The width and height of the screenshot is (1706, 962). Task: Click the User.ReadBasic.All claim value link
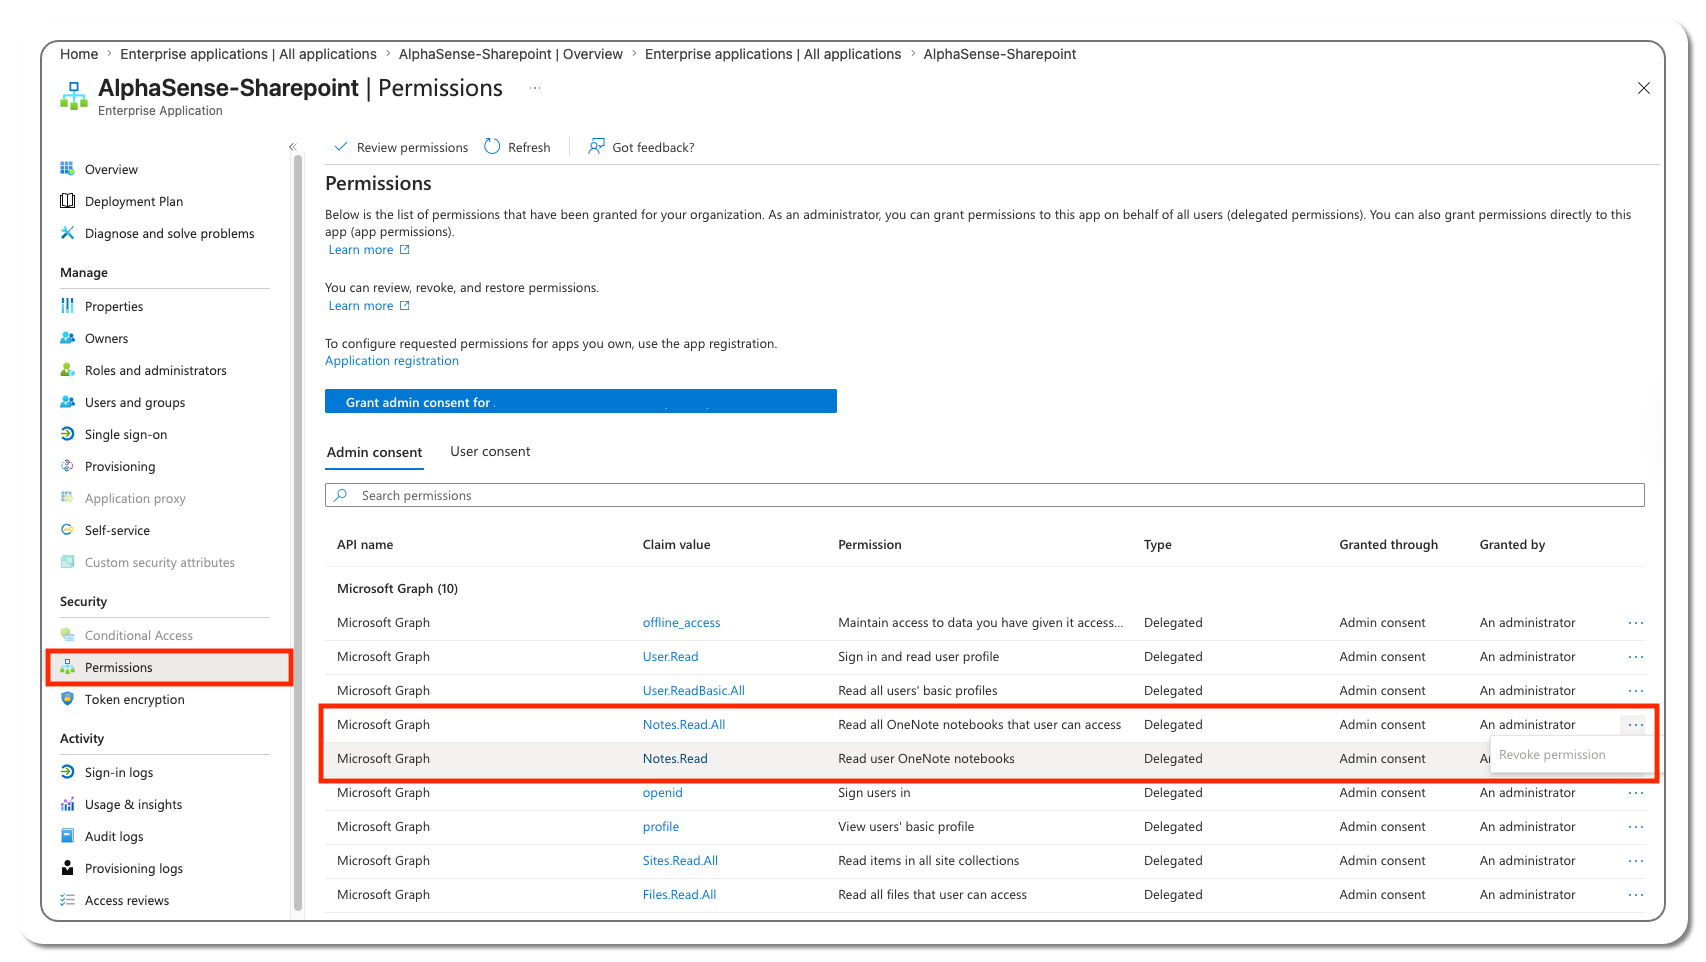(694, 691)
